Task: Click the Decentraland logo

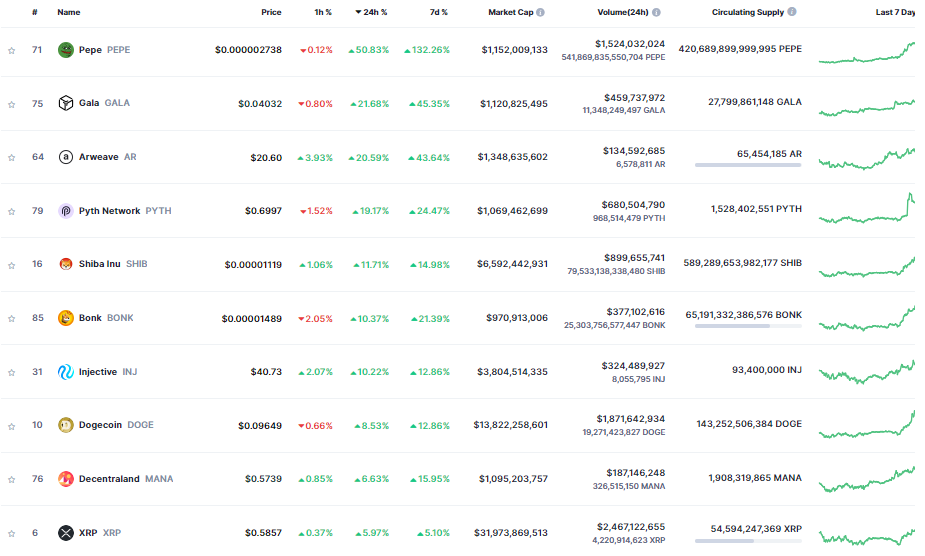Action: 65,479
